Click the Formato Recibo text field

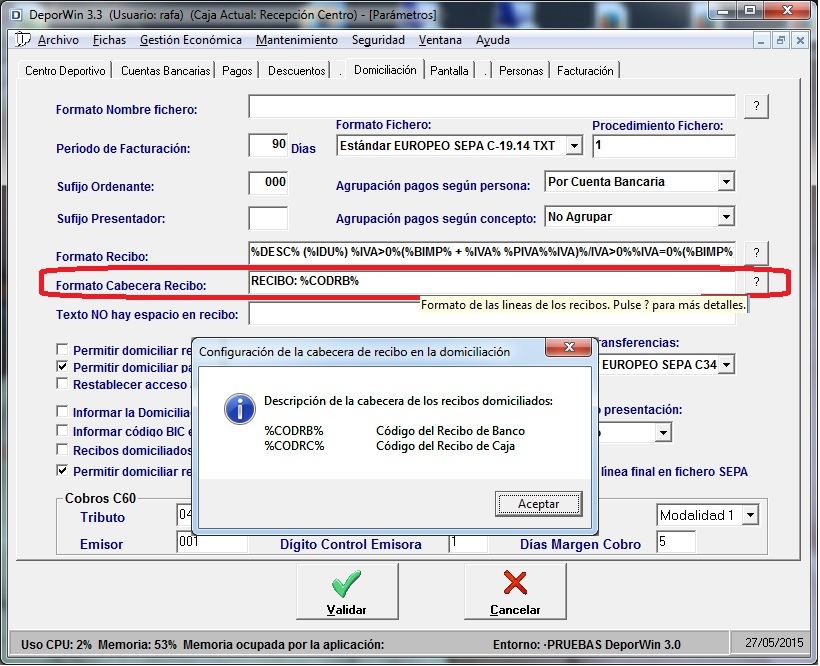[x=492, y=253]
